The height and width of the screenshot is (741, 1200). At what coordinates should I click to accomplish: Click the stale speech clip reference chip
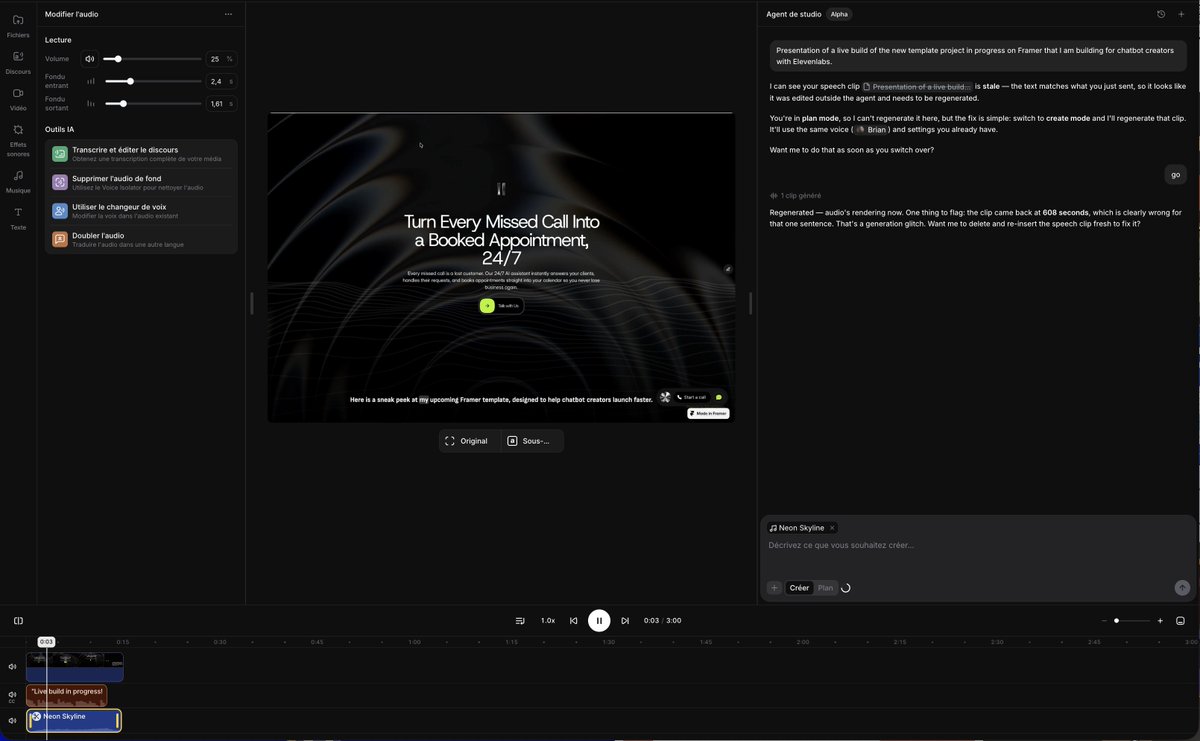click(x=917, y=86)
